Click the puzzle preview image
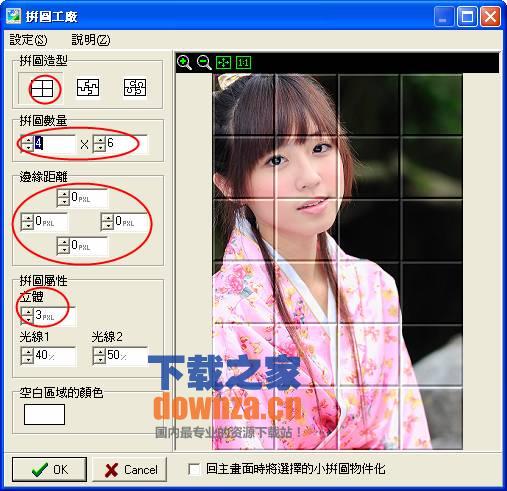507x491 pixels. tap(337, 261)
